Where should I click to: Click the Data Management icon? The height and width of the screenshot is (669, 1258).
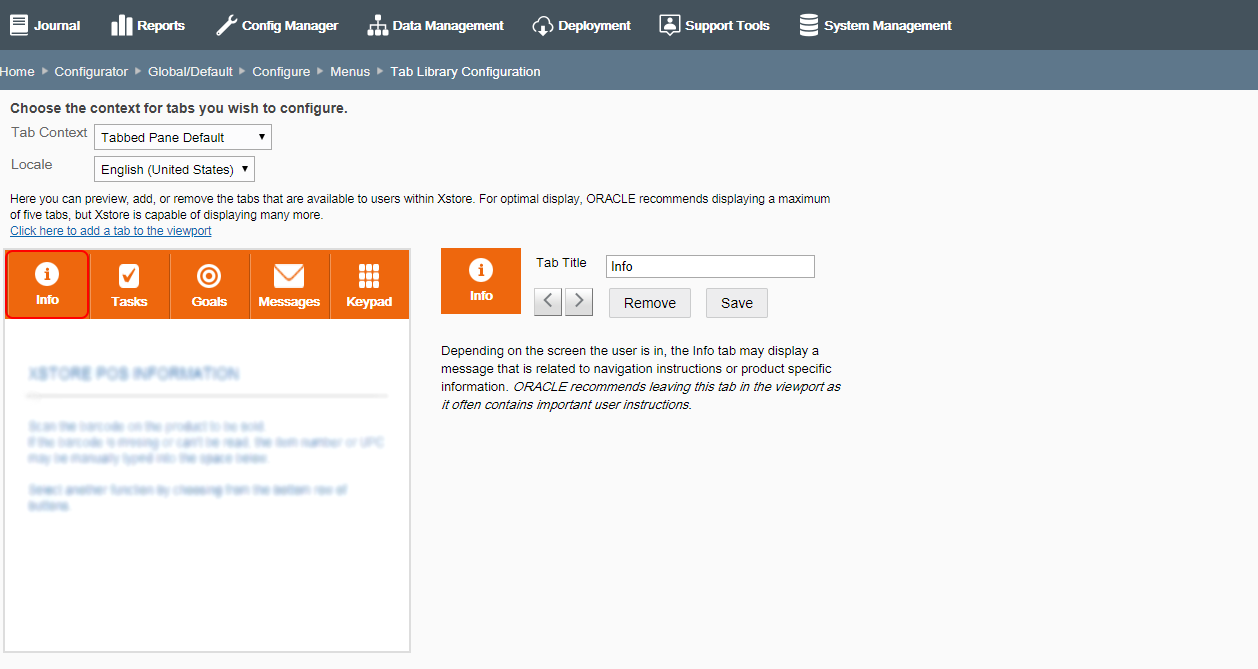click(435, 25)
